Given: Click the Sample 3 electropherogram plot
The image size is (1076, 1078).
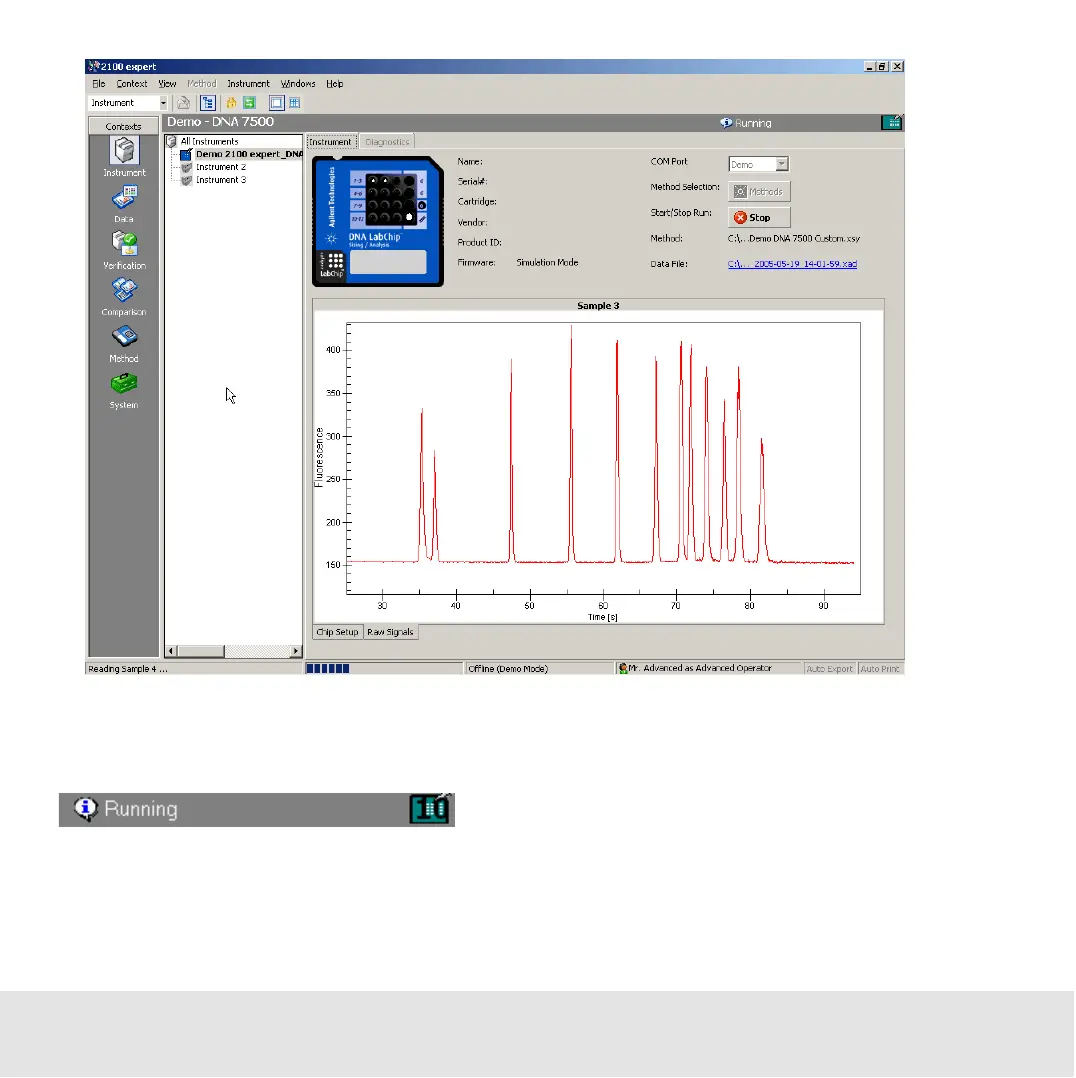Looking at the screenshot, I should (603, 457).
